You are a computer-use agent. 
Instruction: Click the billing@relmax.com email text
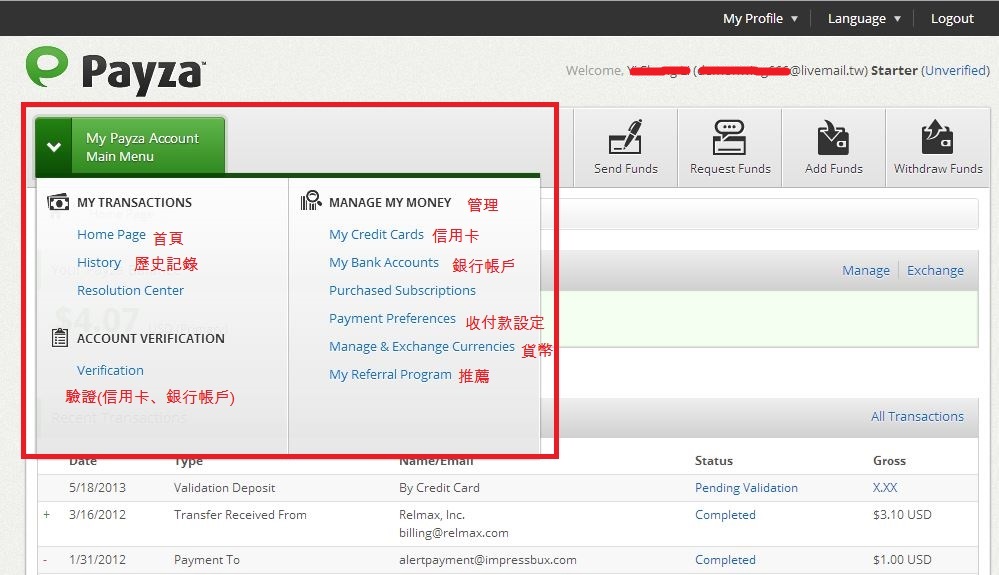click(454, 533)
